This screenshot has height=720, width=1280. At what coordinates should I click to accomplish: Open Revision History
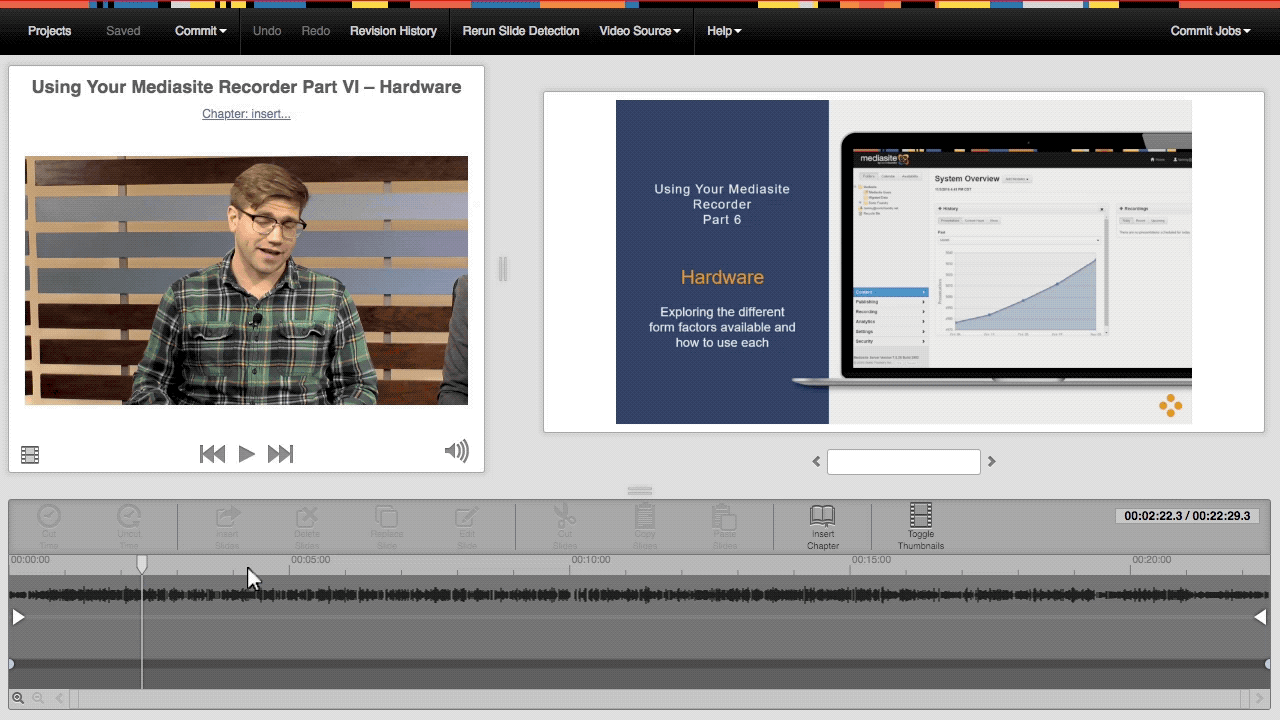coord(393,31)
